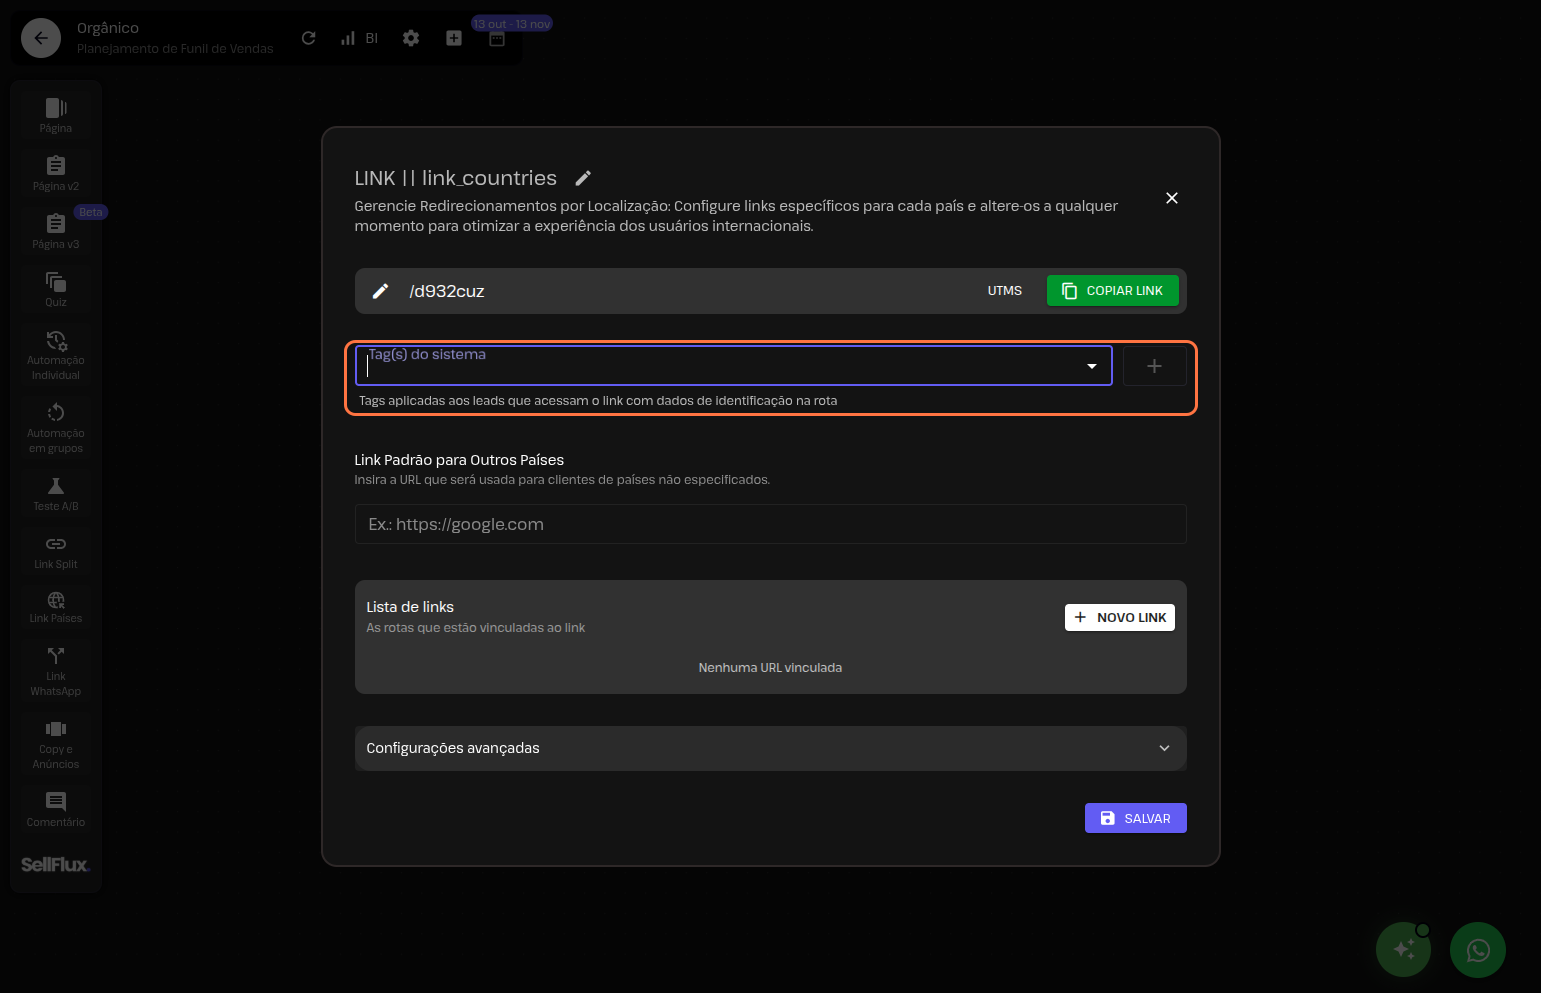Screen dimensions: 1541x993
Task: Select Link Países in the sidebar
Action: pyautogui.click(x=55, y=606)
